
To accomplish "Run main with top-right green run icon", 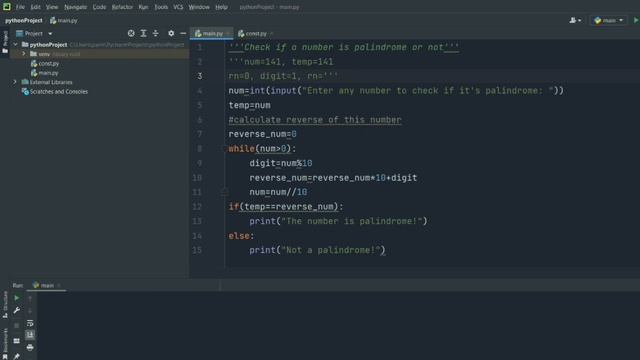I will (636, 20).
